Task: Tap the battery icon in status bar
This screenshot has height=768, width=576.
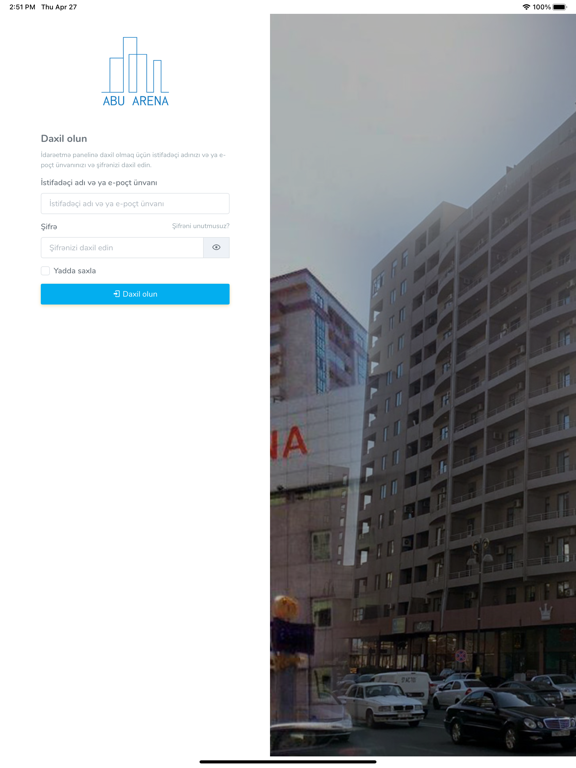Action: click(x=560, y=7)
